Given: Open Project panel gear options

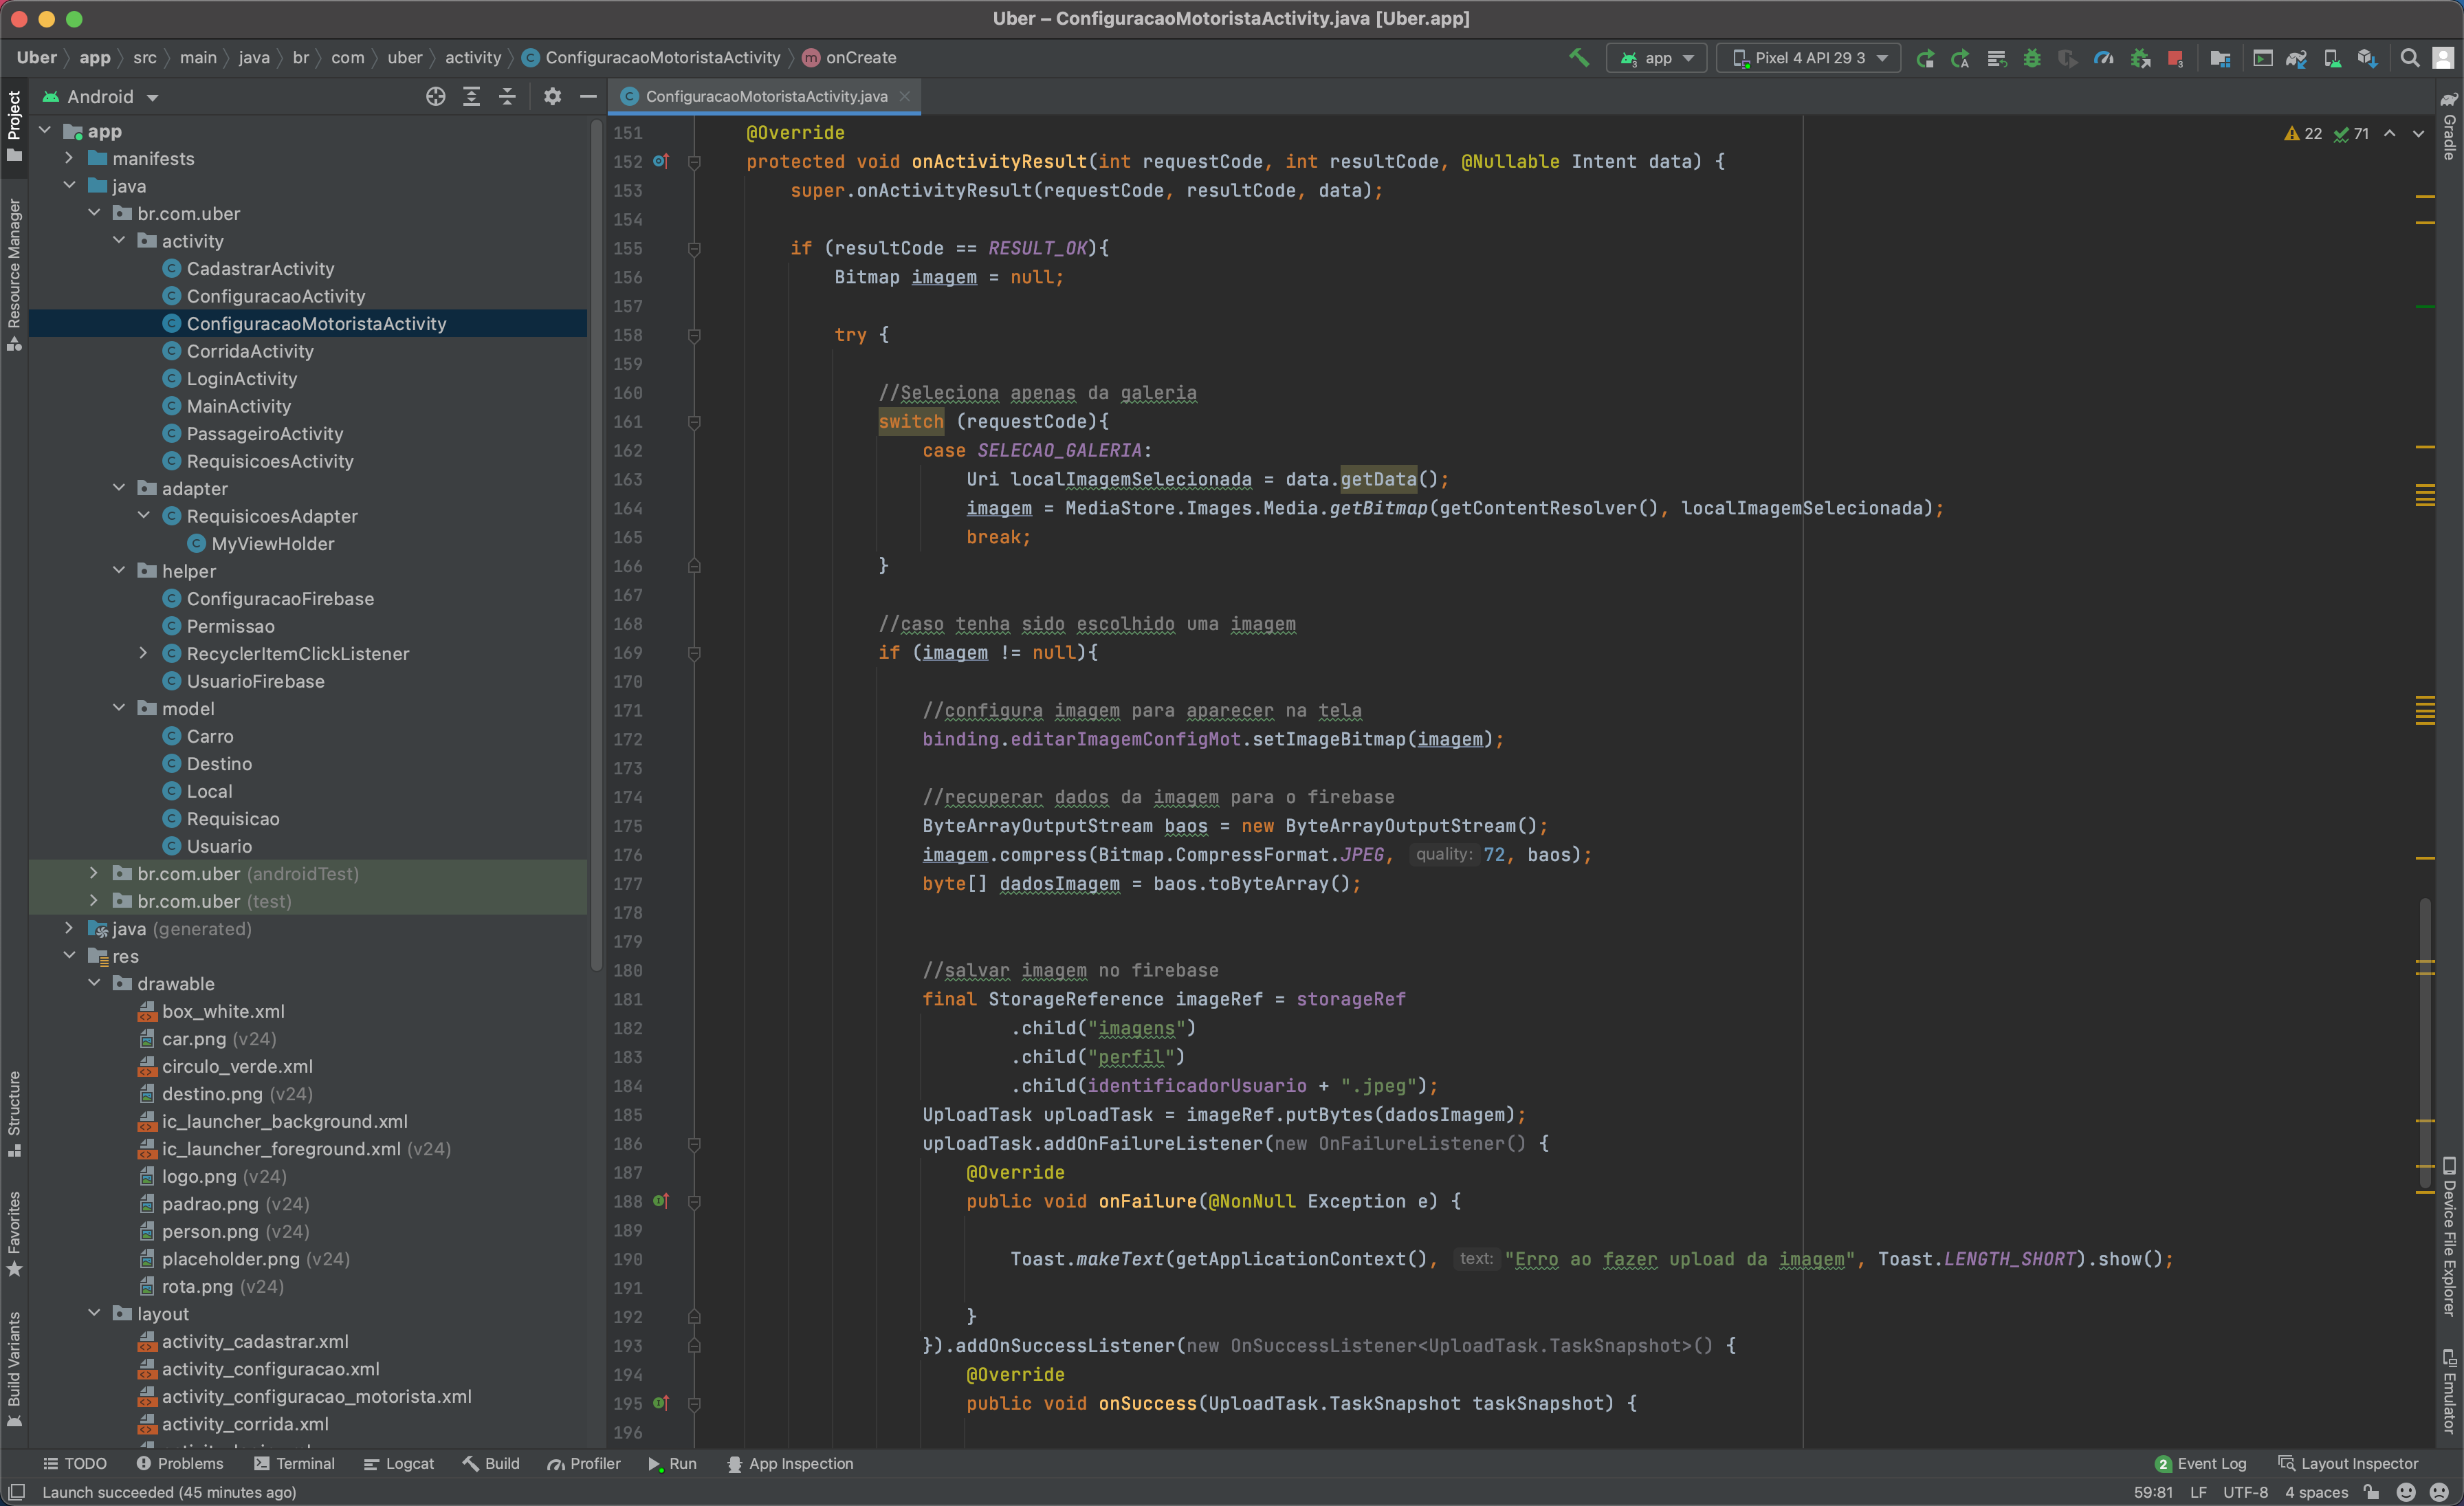Looking at the screenshot, I should [552, 96].
